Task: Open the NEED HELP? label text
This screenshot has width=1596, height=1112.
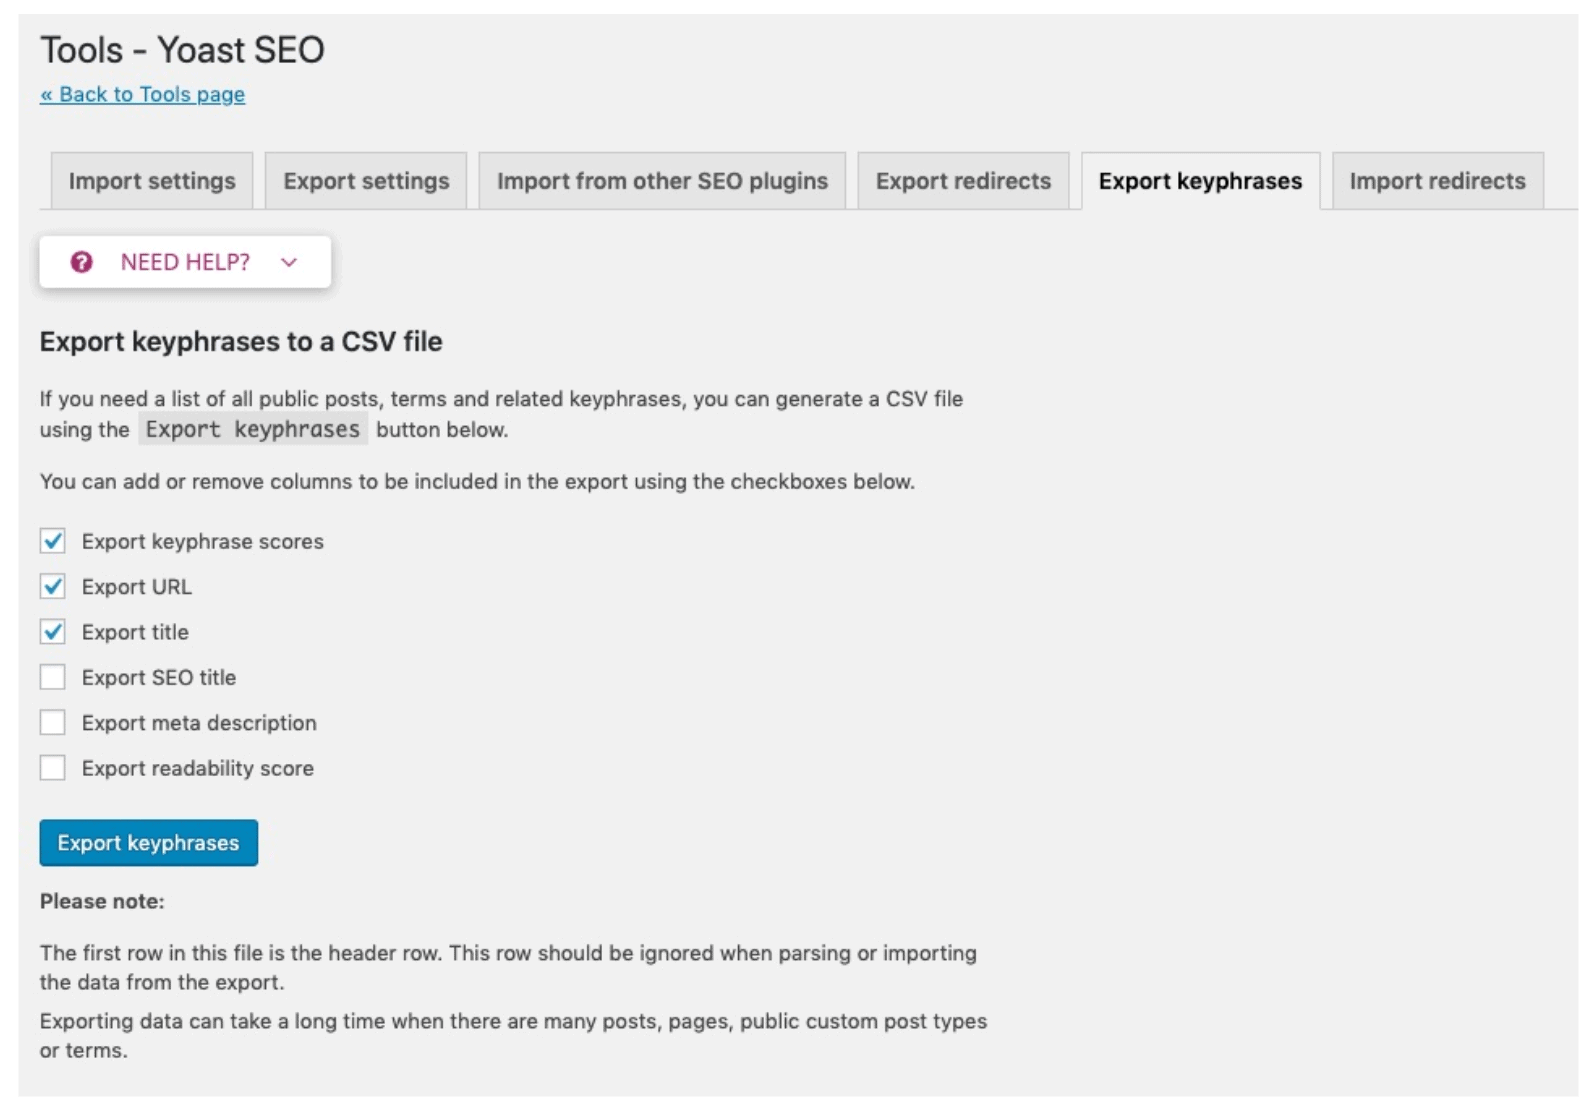Action: 185,262
